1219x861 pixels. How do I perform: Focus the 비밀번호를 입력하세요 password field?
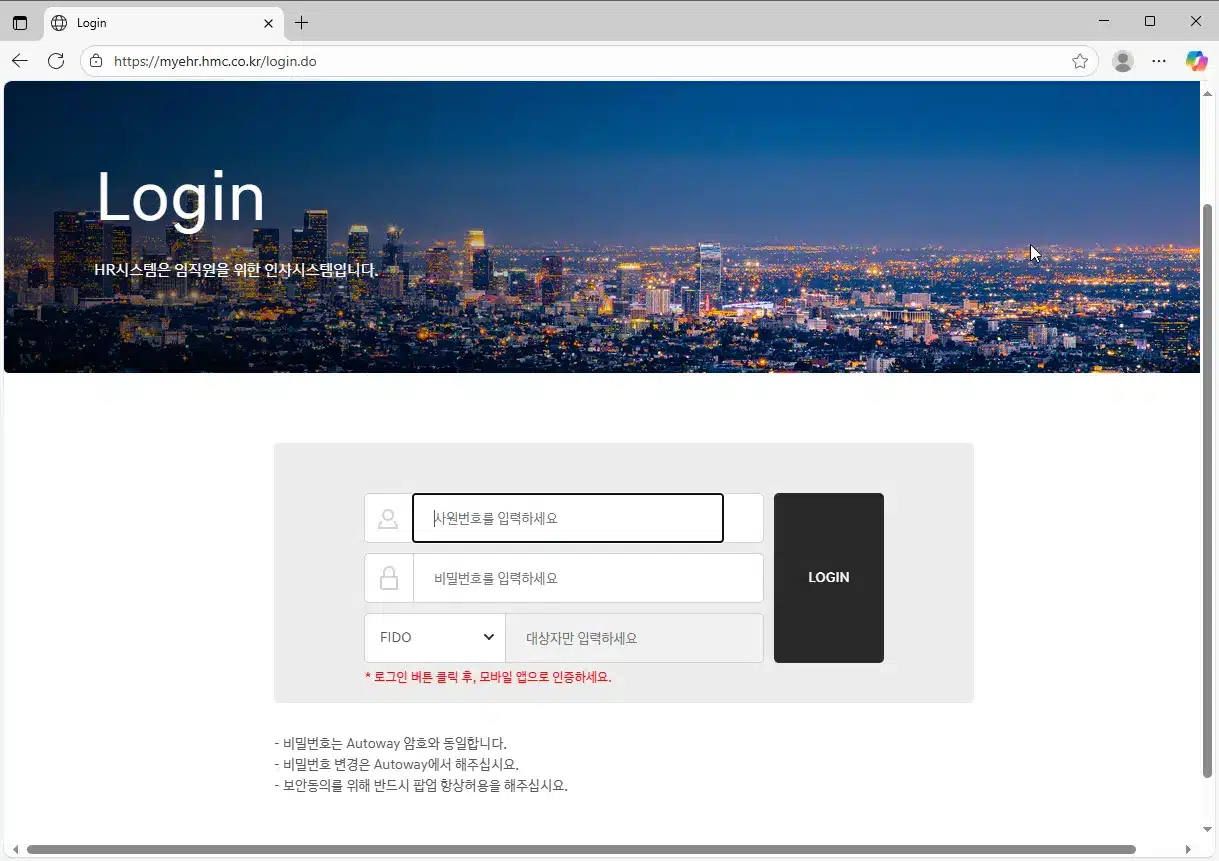[x=588, y=578]
